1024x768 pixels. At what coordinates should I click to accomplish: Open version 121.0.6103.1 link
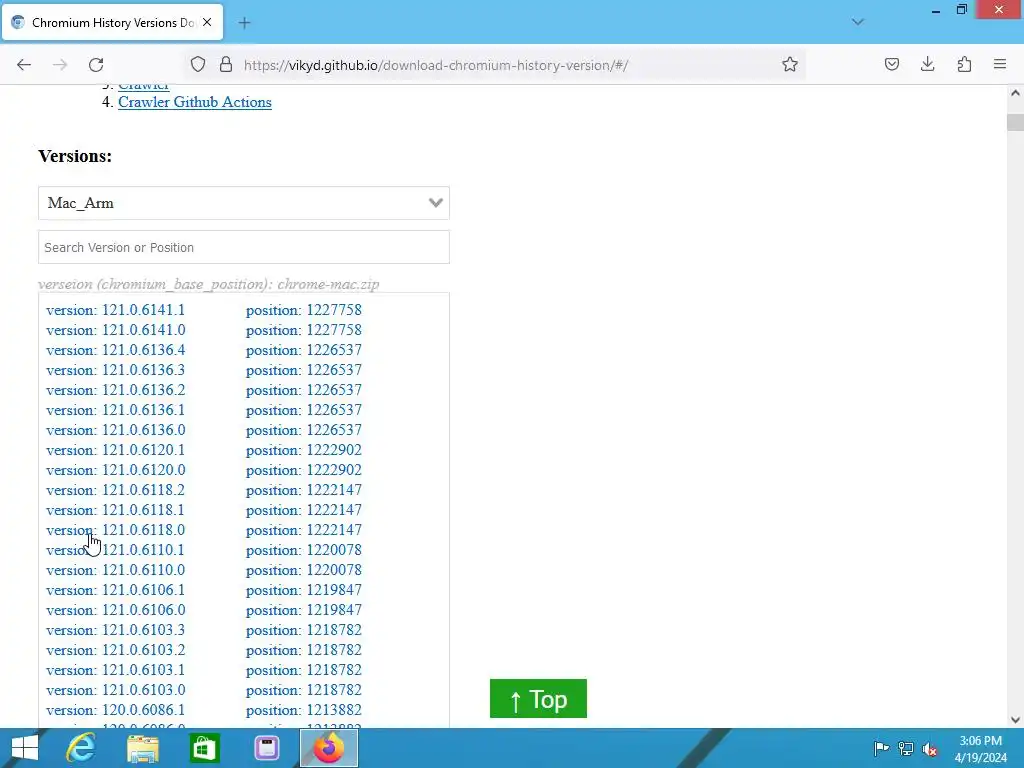pos(116,671)
